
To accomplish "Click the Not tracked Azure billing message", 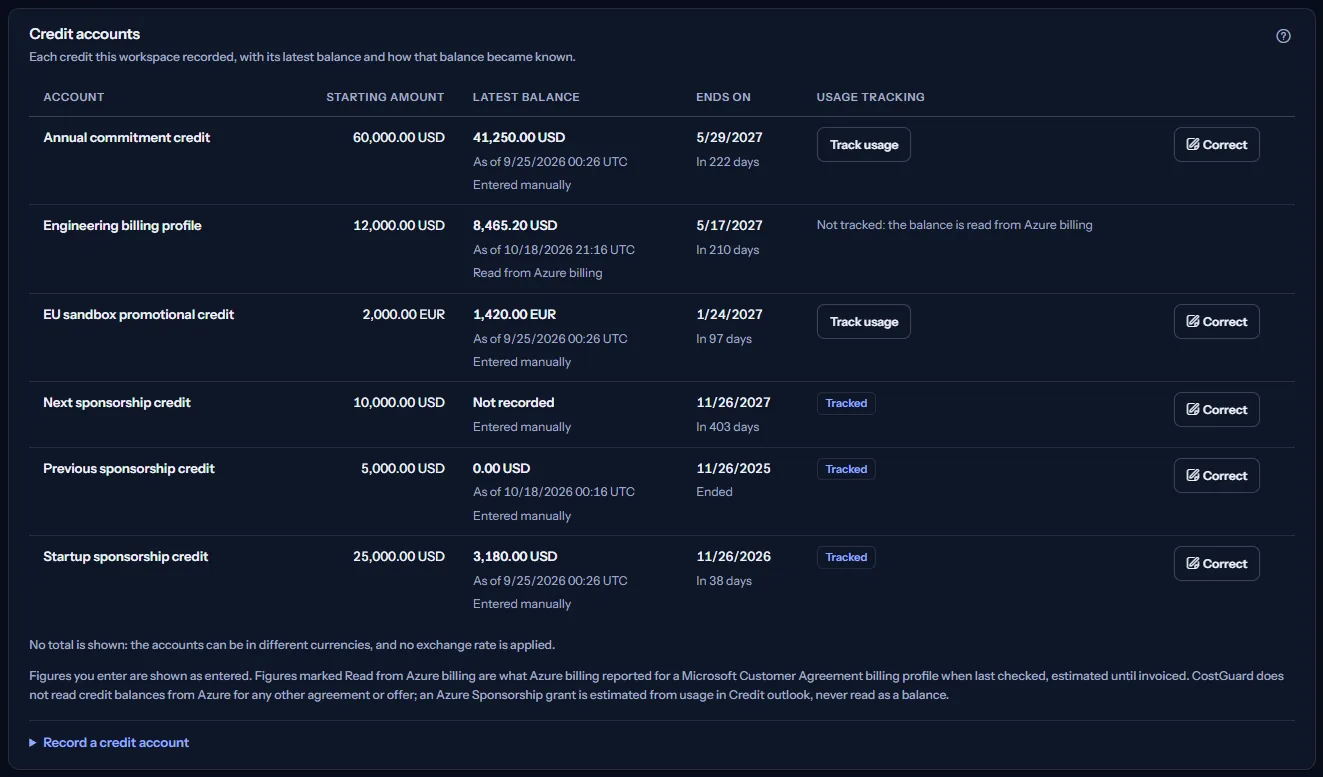I will tap(955, 226).
